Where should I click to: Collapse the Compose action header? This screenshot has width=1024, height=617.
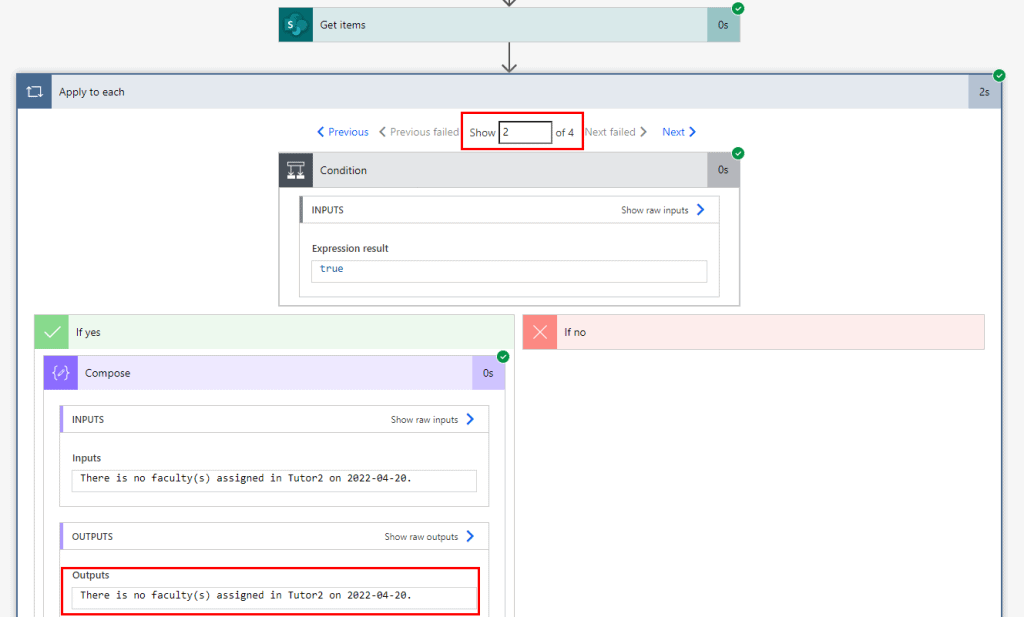point(274,373)
